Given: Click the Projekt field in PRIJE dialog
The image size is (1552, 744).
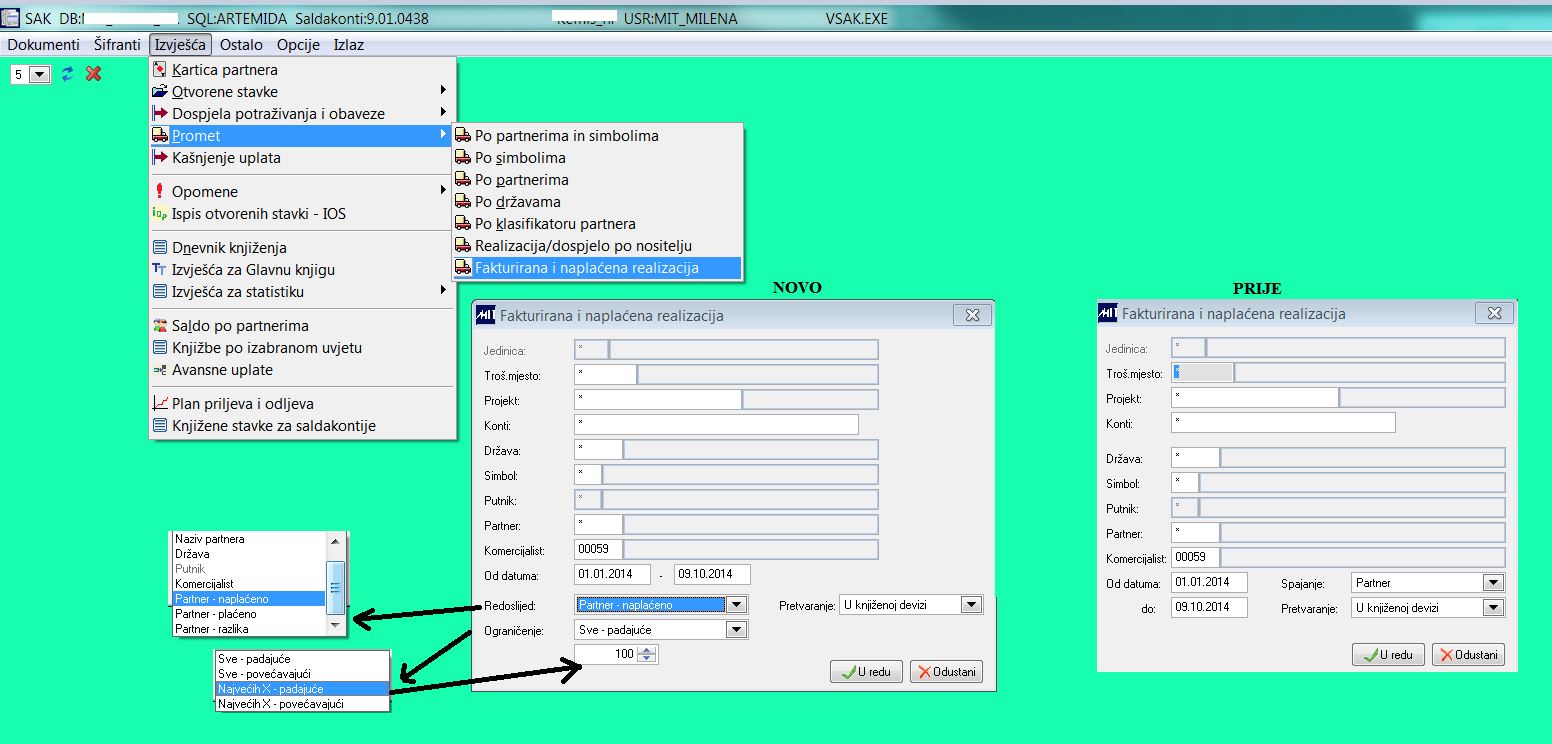Looking at the screenshot, I should tap(1254, 398).
